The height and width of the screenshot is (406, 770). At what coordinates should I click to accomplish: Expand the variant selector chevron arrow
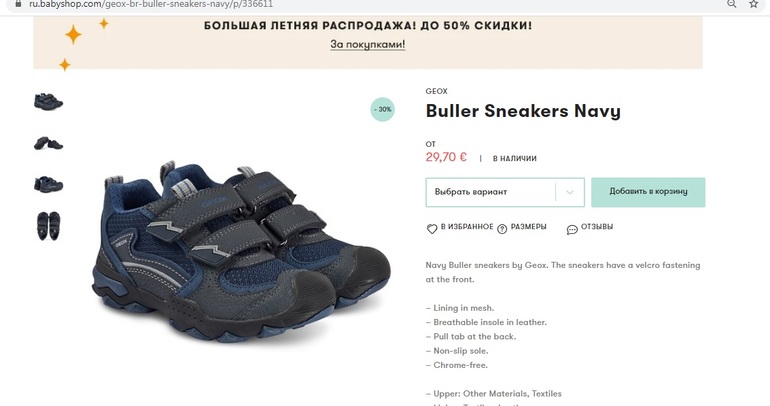[570, 192]
